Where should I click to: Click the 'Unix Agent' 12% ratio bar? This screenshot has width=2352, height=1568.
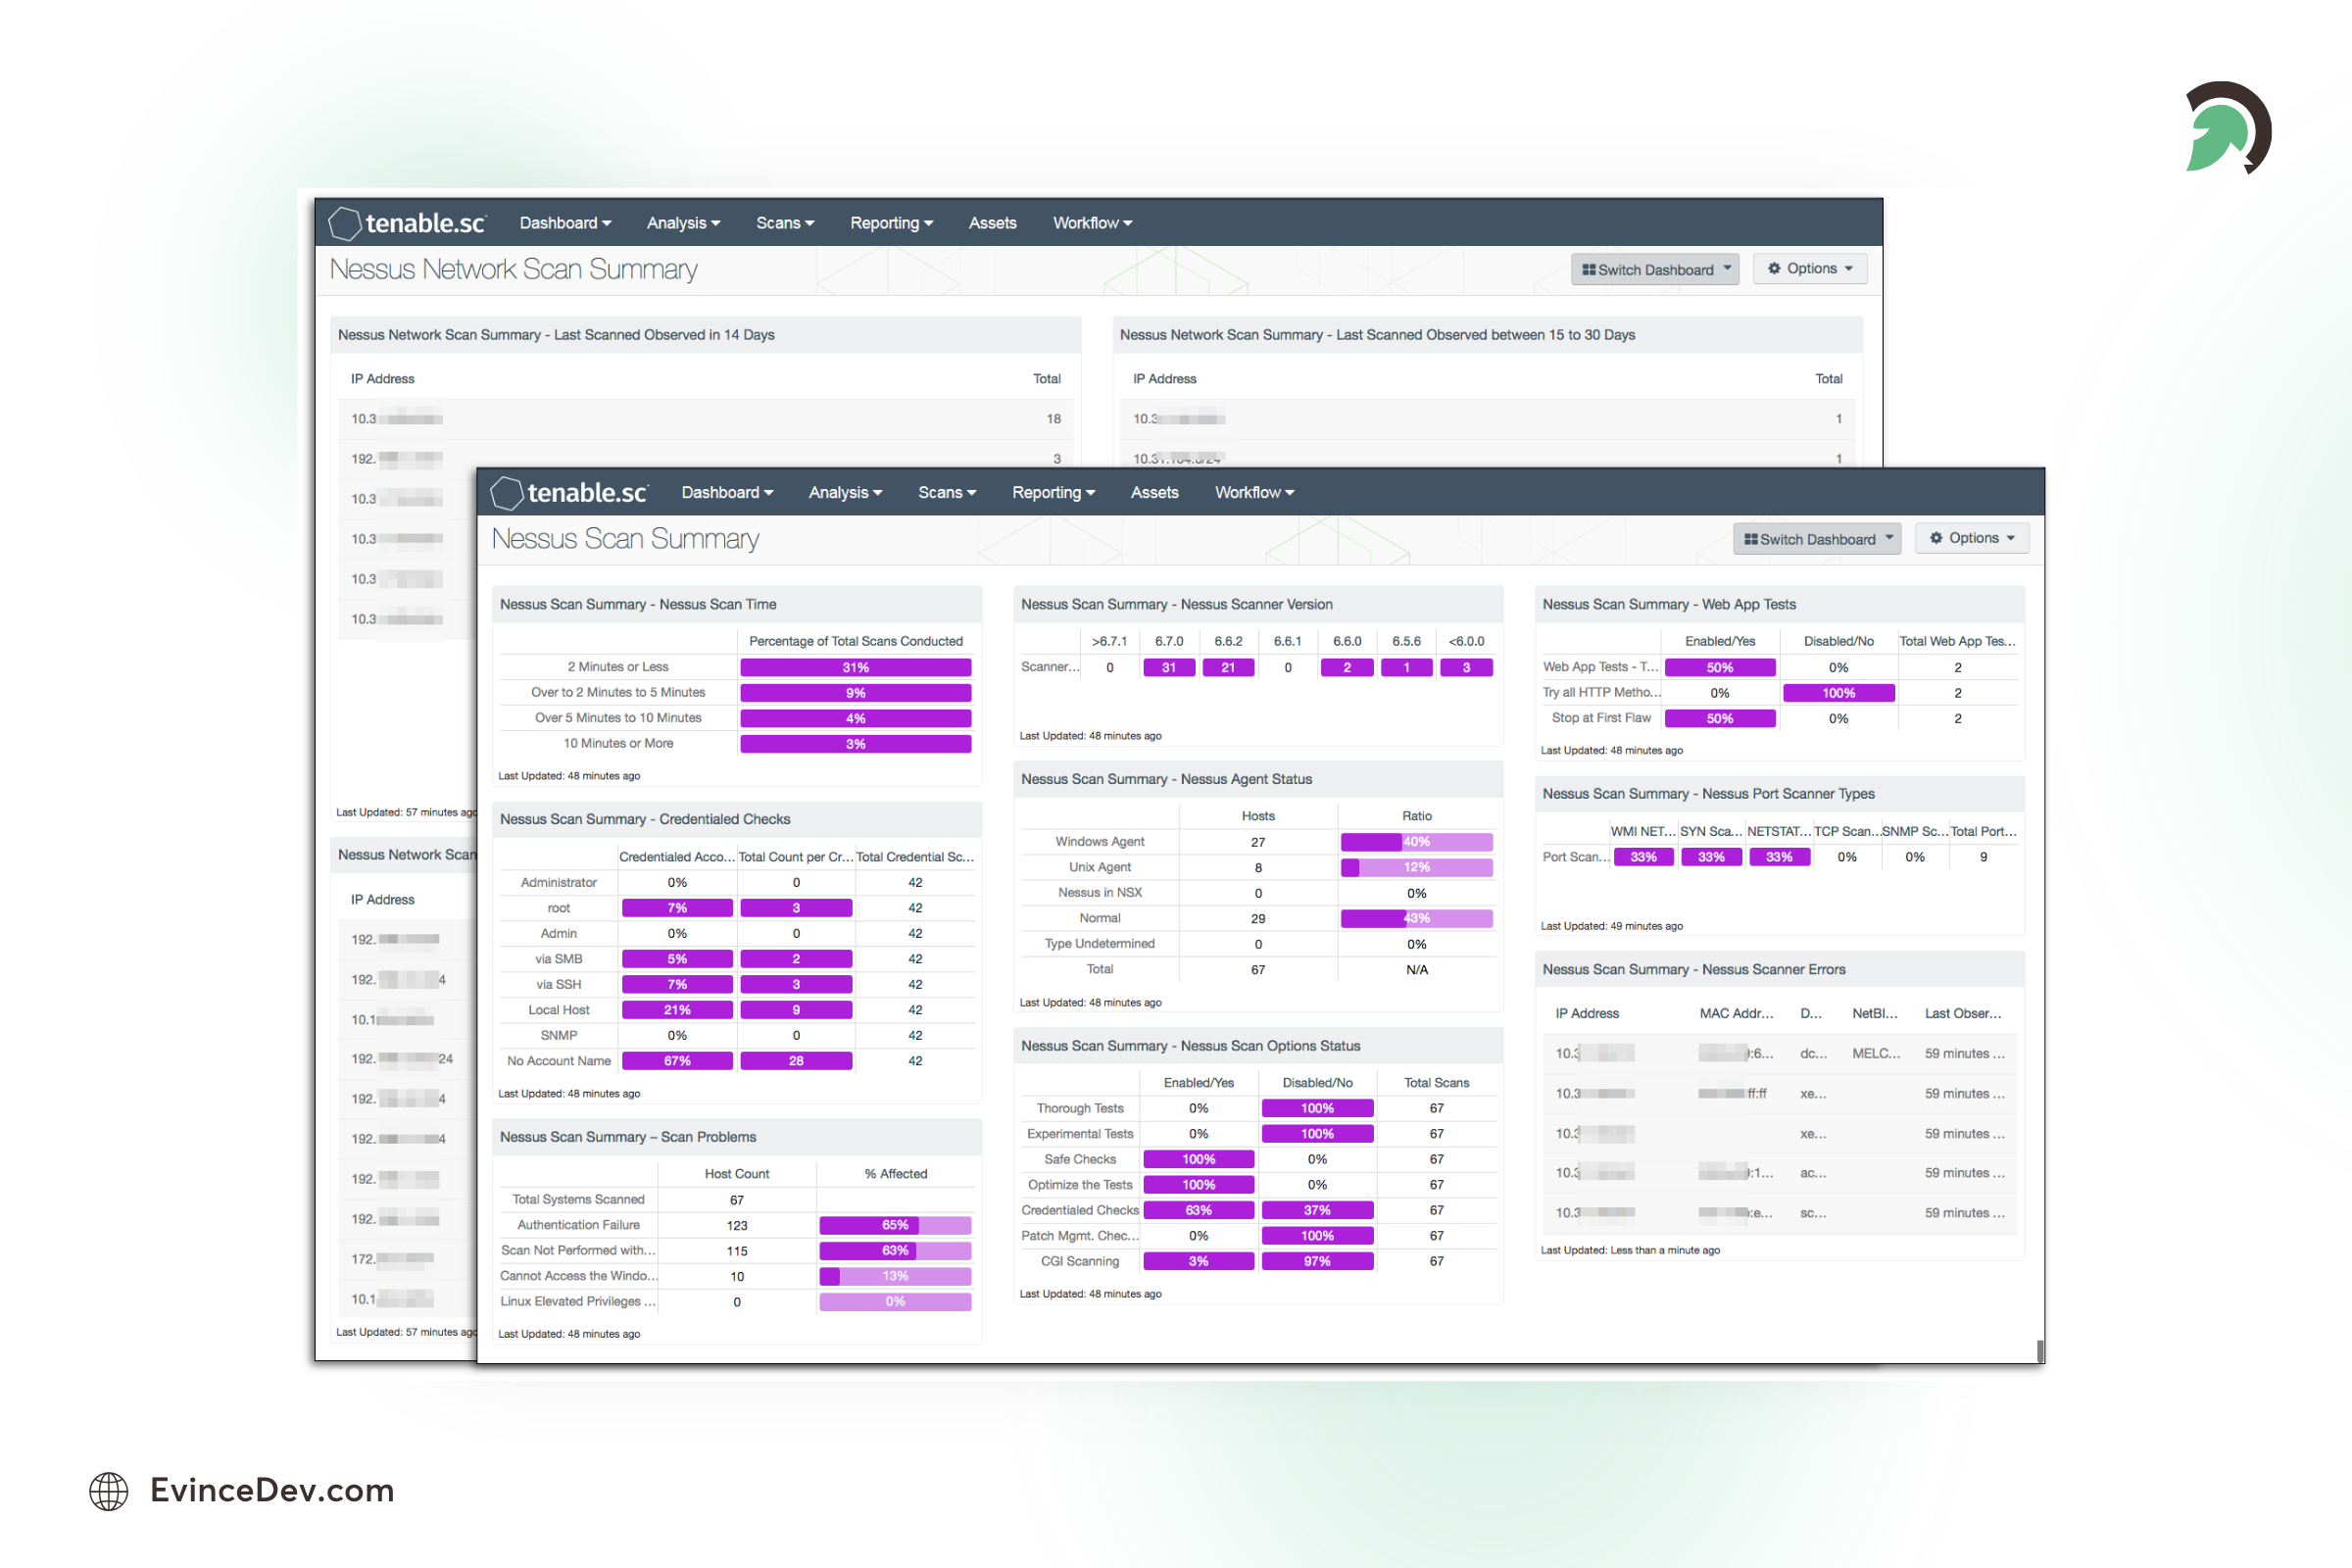click(x=1417, y=868)
